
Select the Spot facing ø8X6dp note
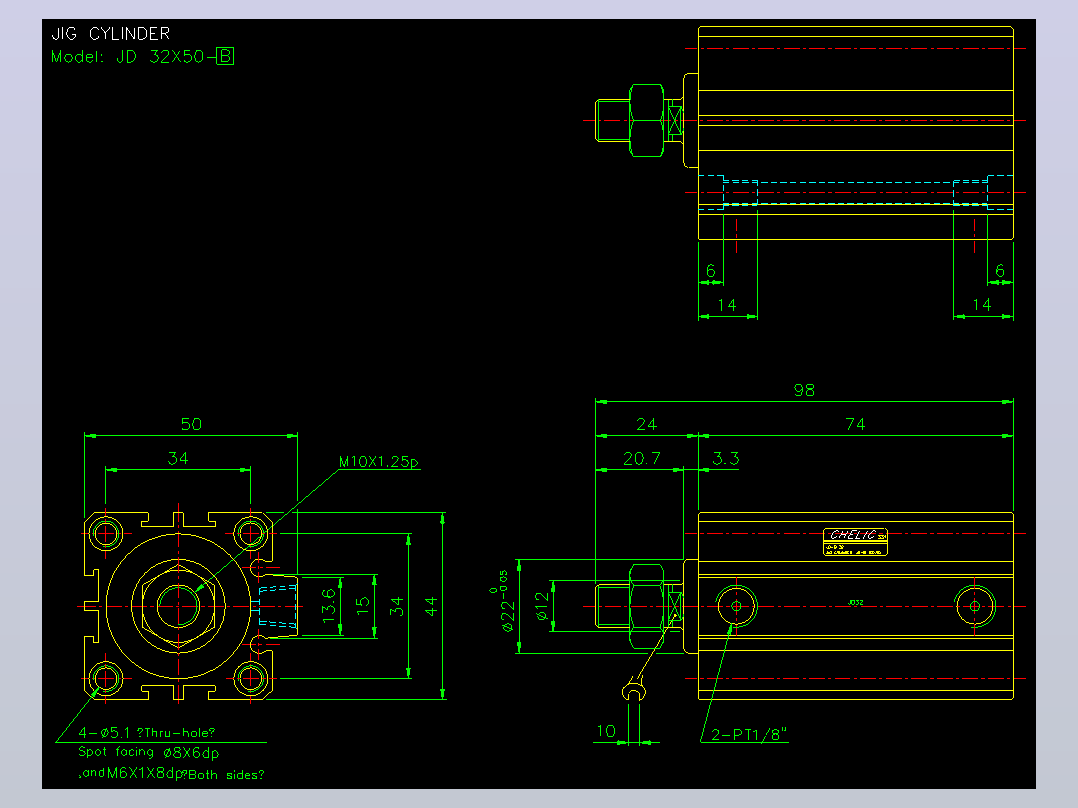coord(148,752)
